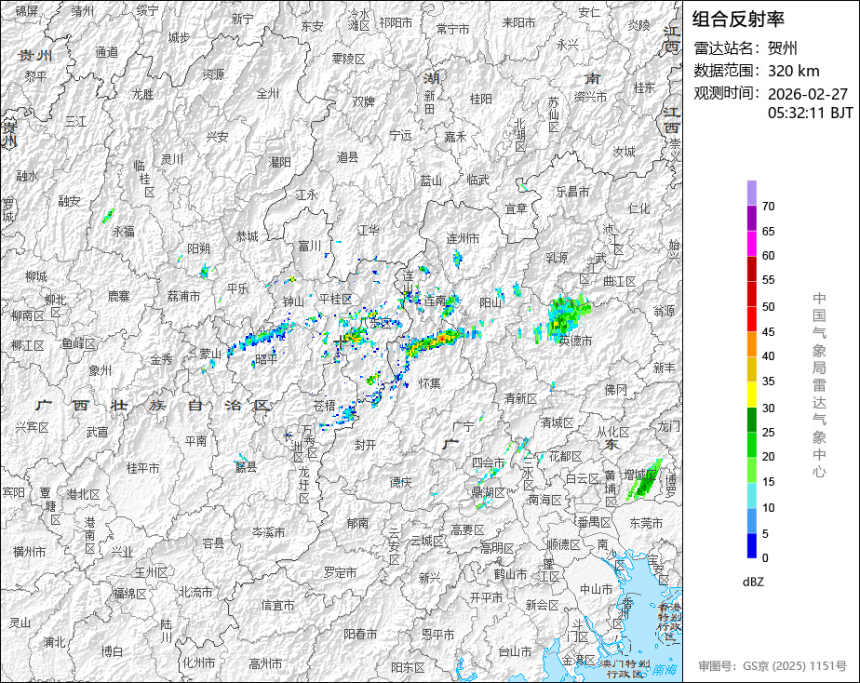Click the 蒙山 map label

pos(210,354)
